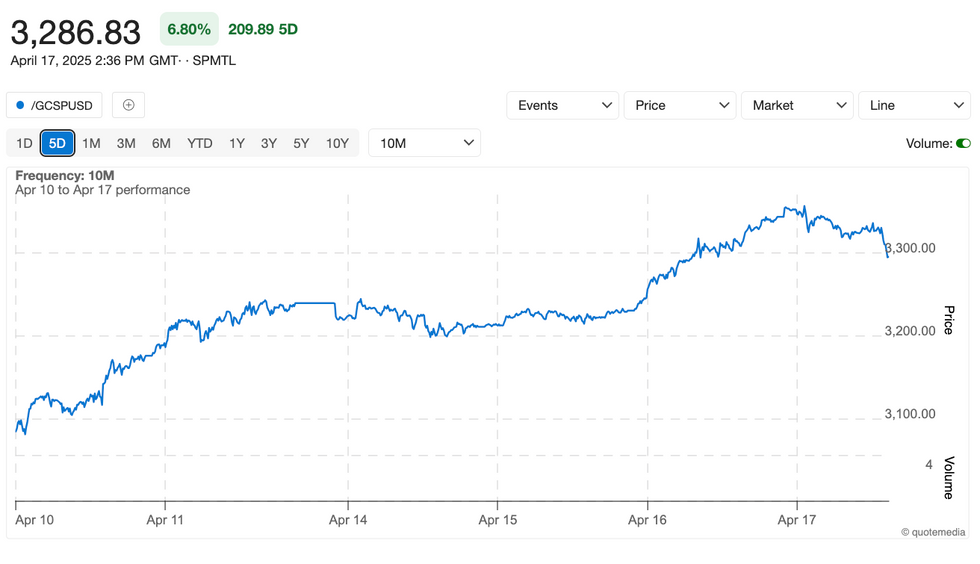Expand the Price dropdown
The image size is (980, 564).
679,105
